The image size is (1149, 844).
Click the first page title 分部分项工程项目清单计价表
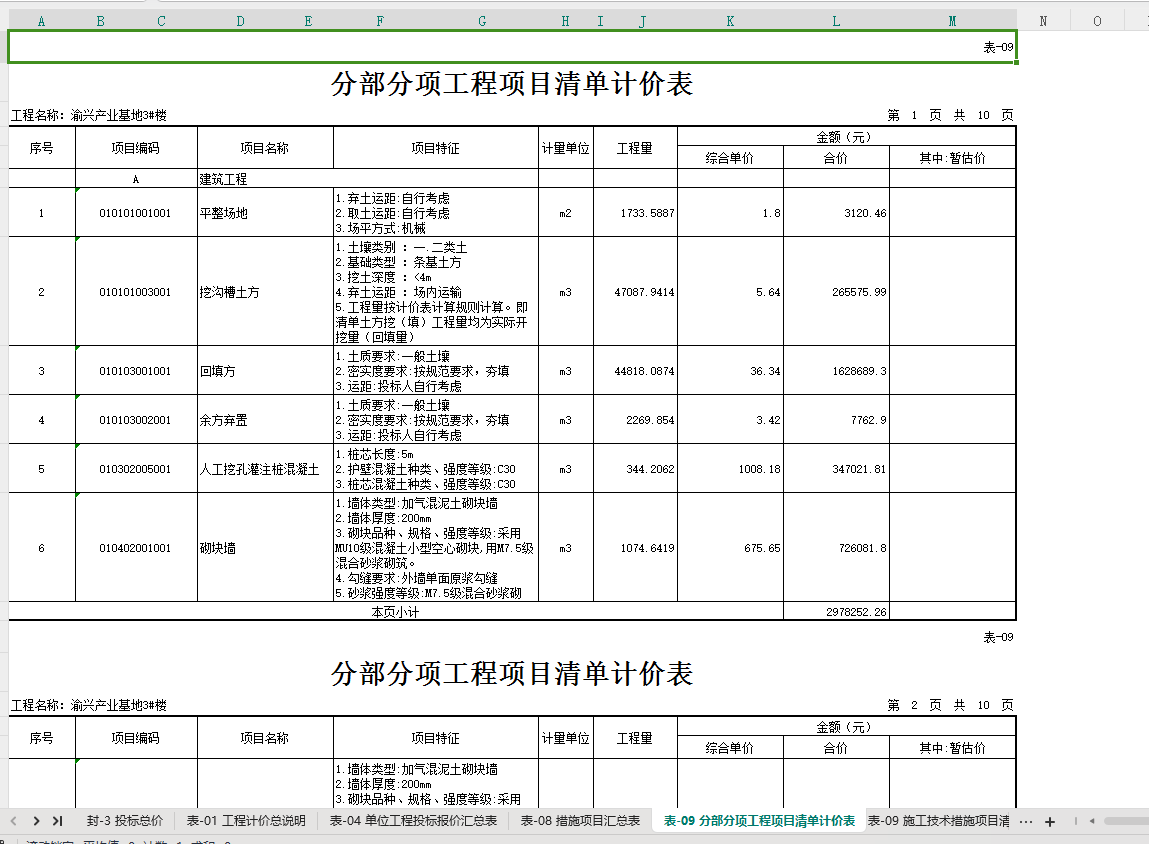coord(512,84)
